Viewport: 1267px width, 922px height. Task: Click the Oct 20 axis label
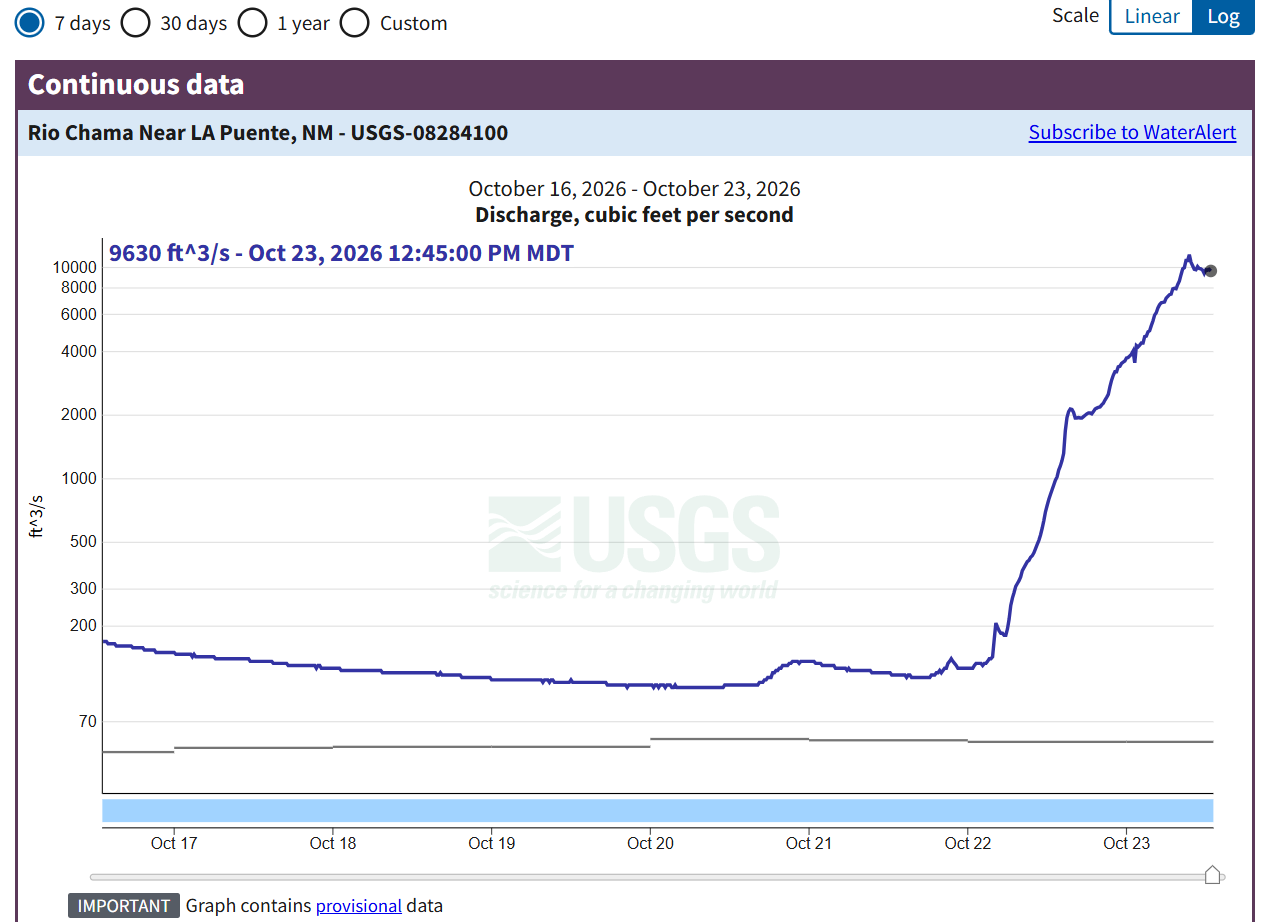click(650, 843)
